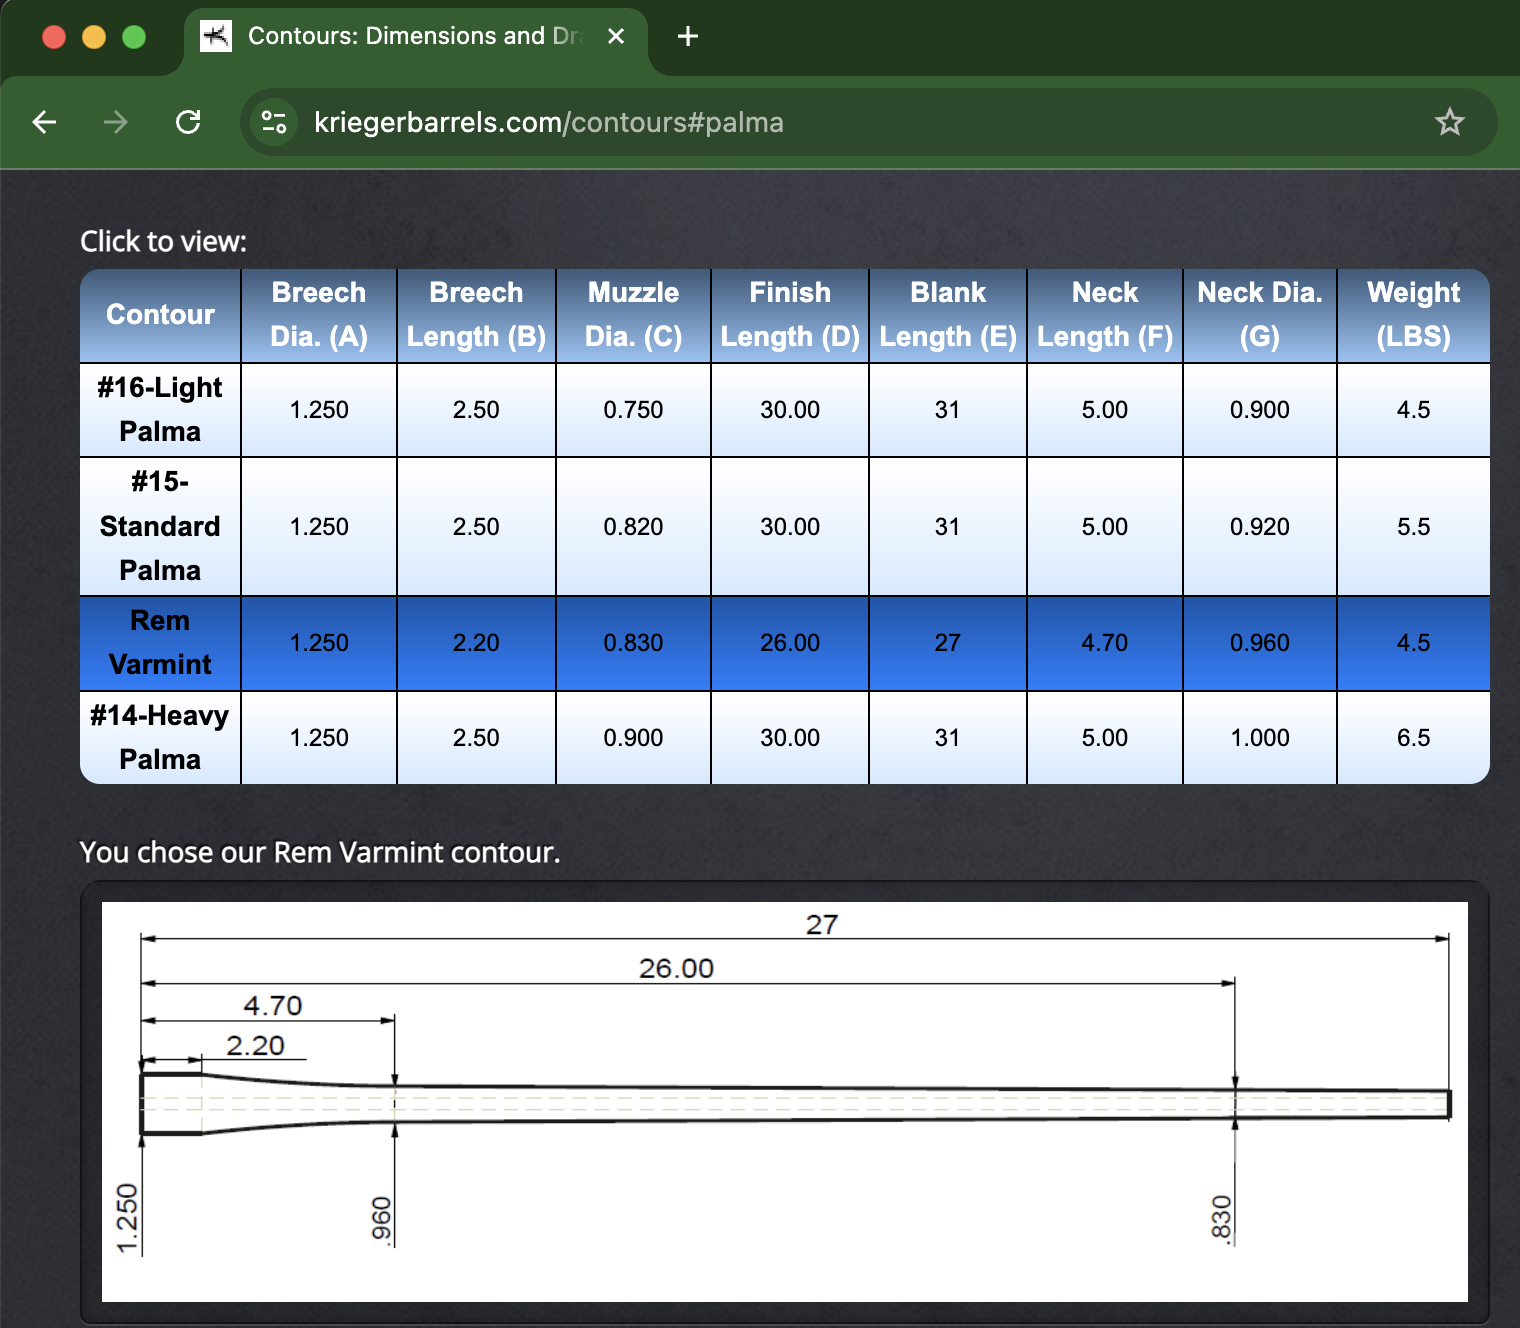Click the Finish Length (D) header
Screen dimensions: 1520x1328
pyautogui.click(x=790, y=315)
